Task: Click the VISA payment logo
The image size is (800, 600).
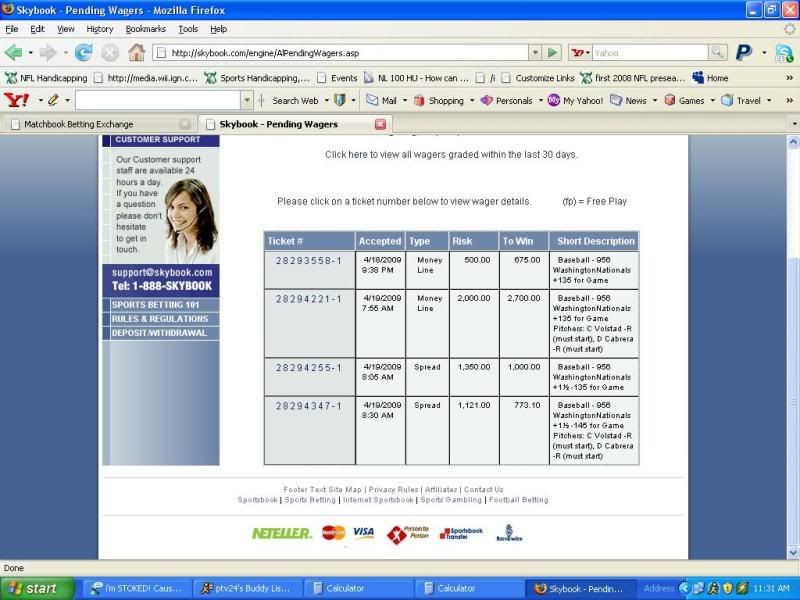Action: (363, 533)
